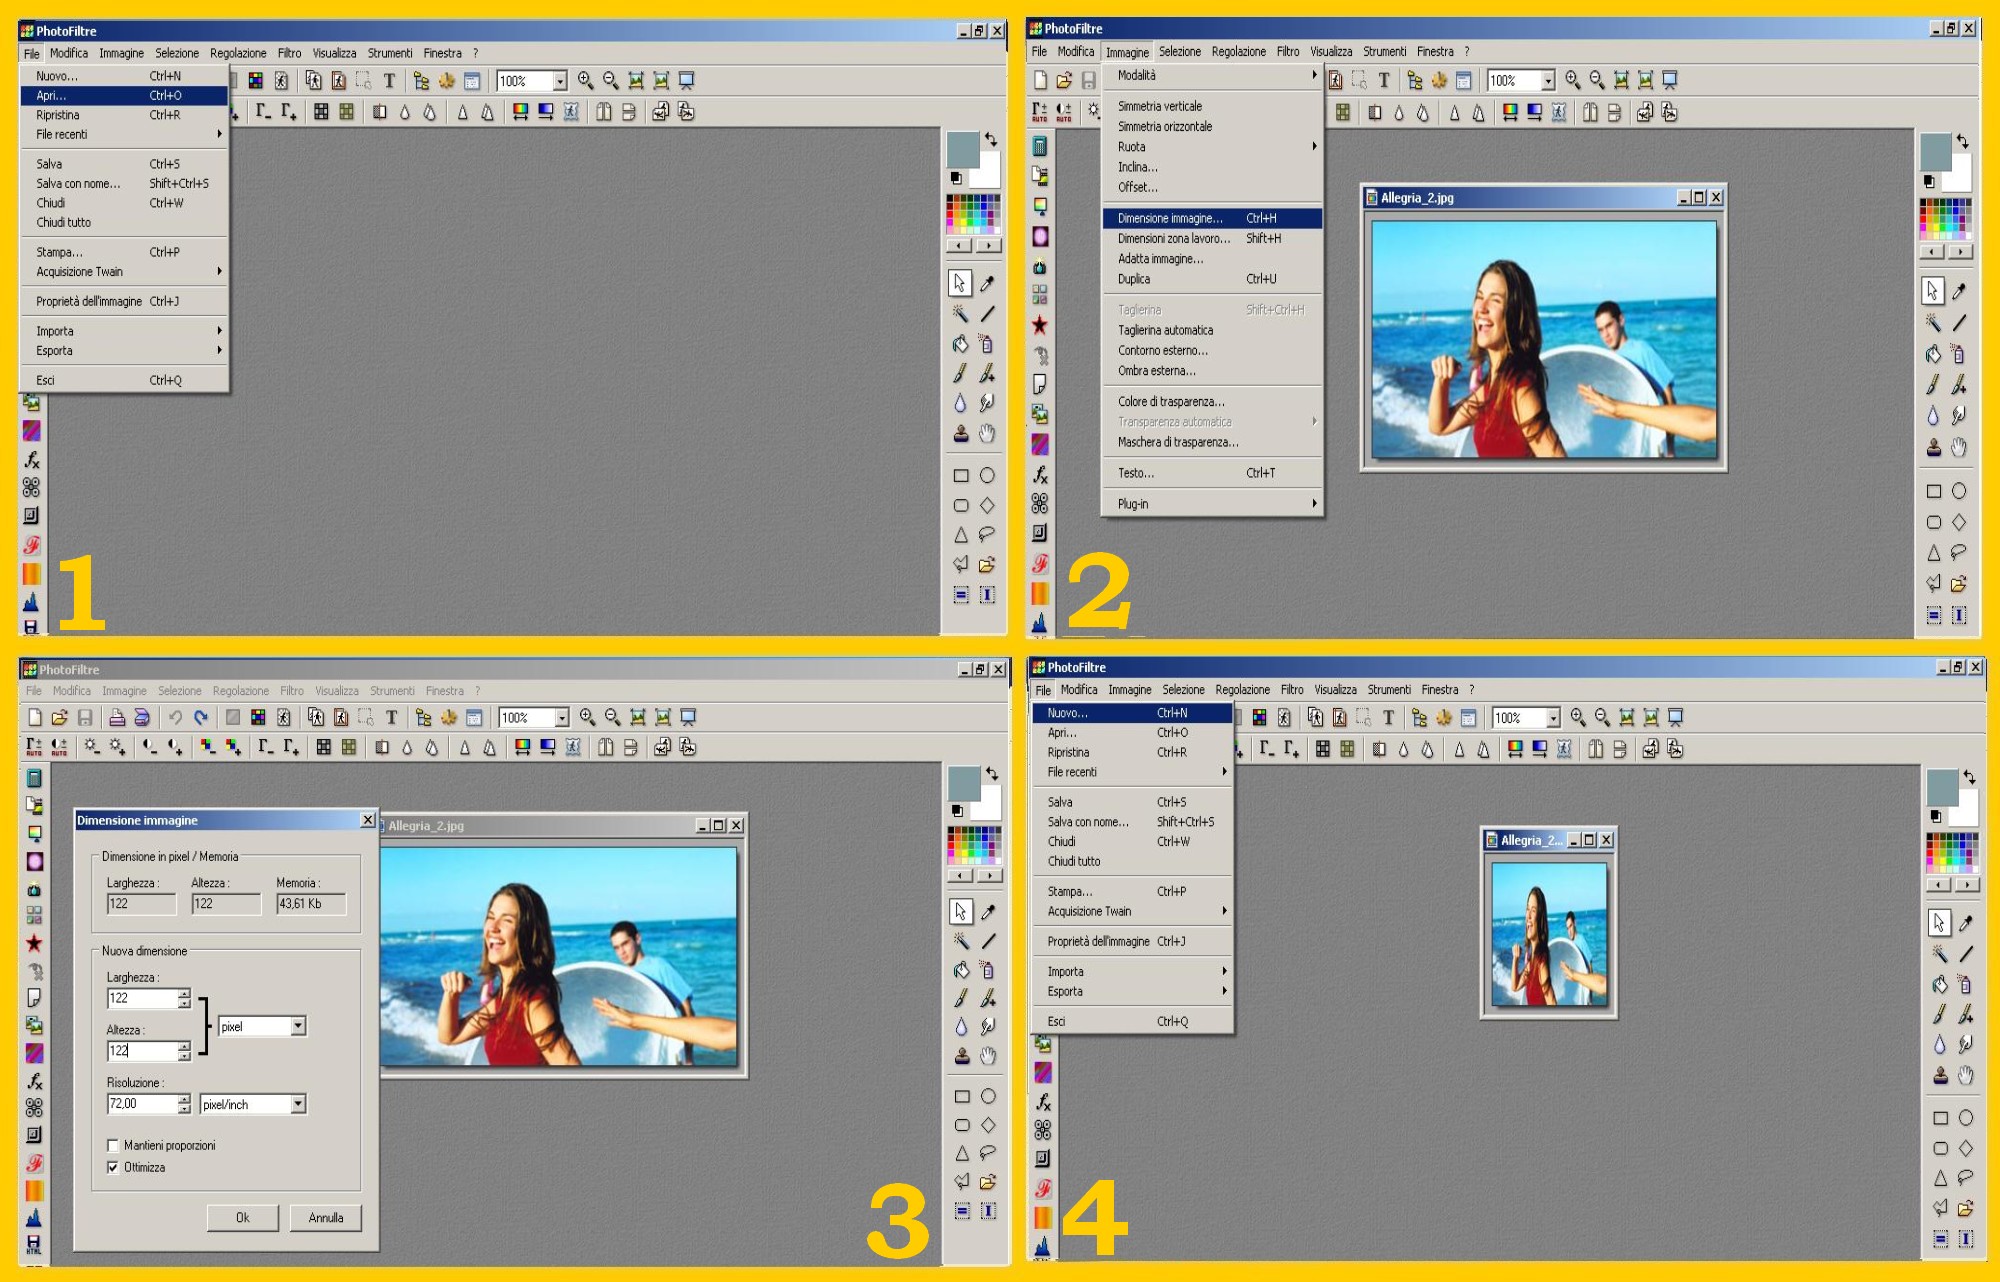Click the foreground color swatch in screenshot 4
Screen dimensions: 2000x1282
point(1940,786)
